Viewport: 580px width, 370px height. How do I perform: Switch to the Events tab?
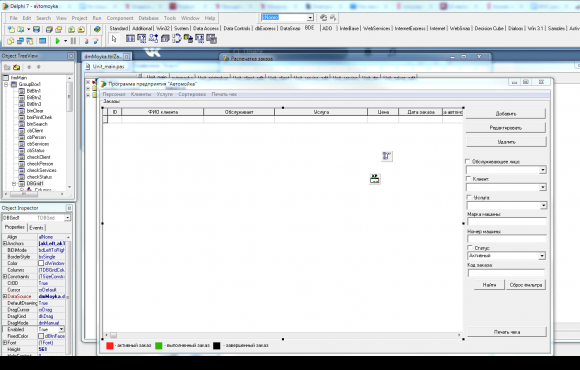(x=36, y=228)
